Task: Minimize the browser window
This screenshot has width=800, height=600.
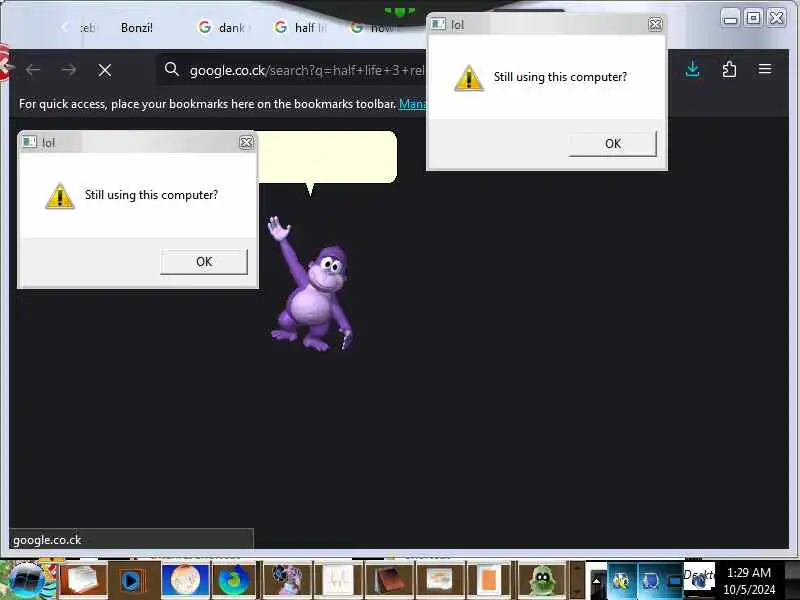Action: coord(730,18)
